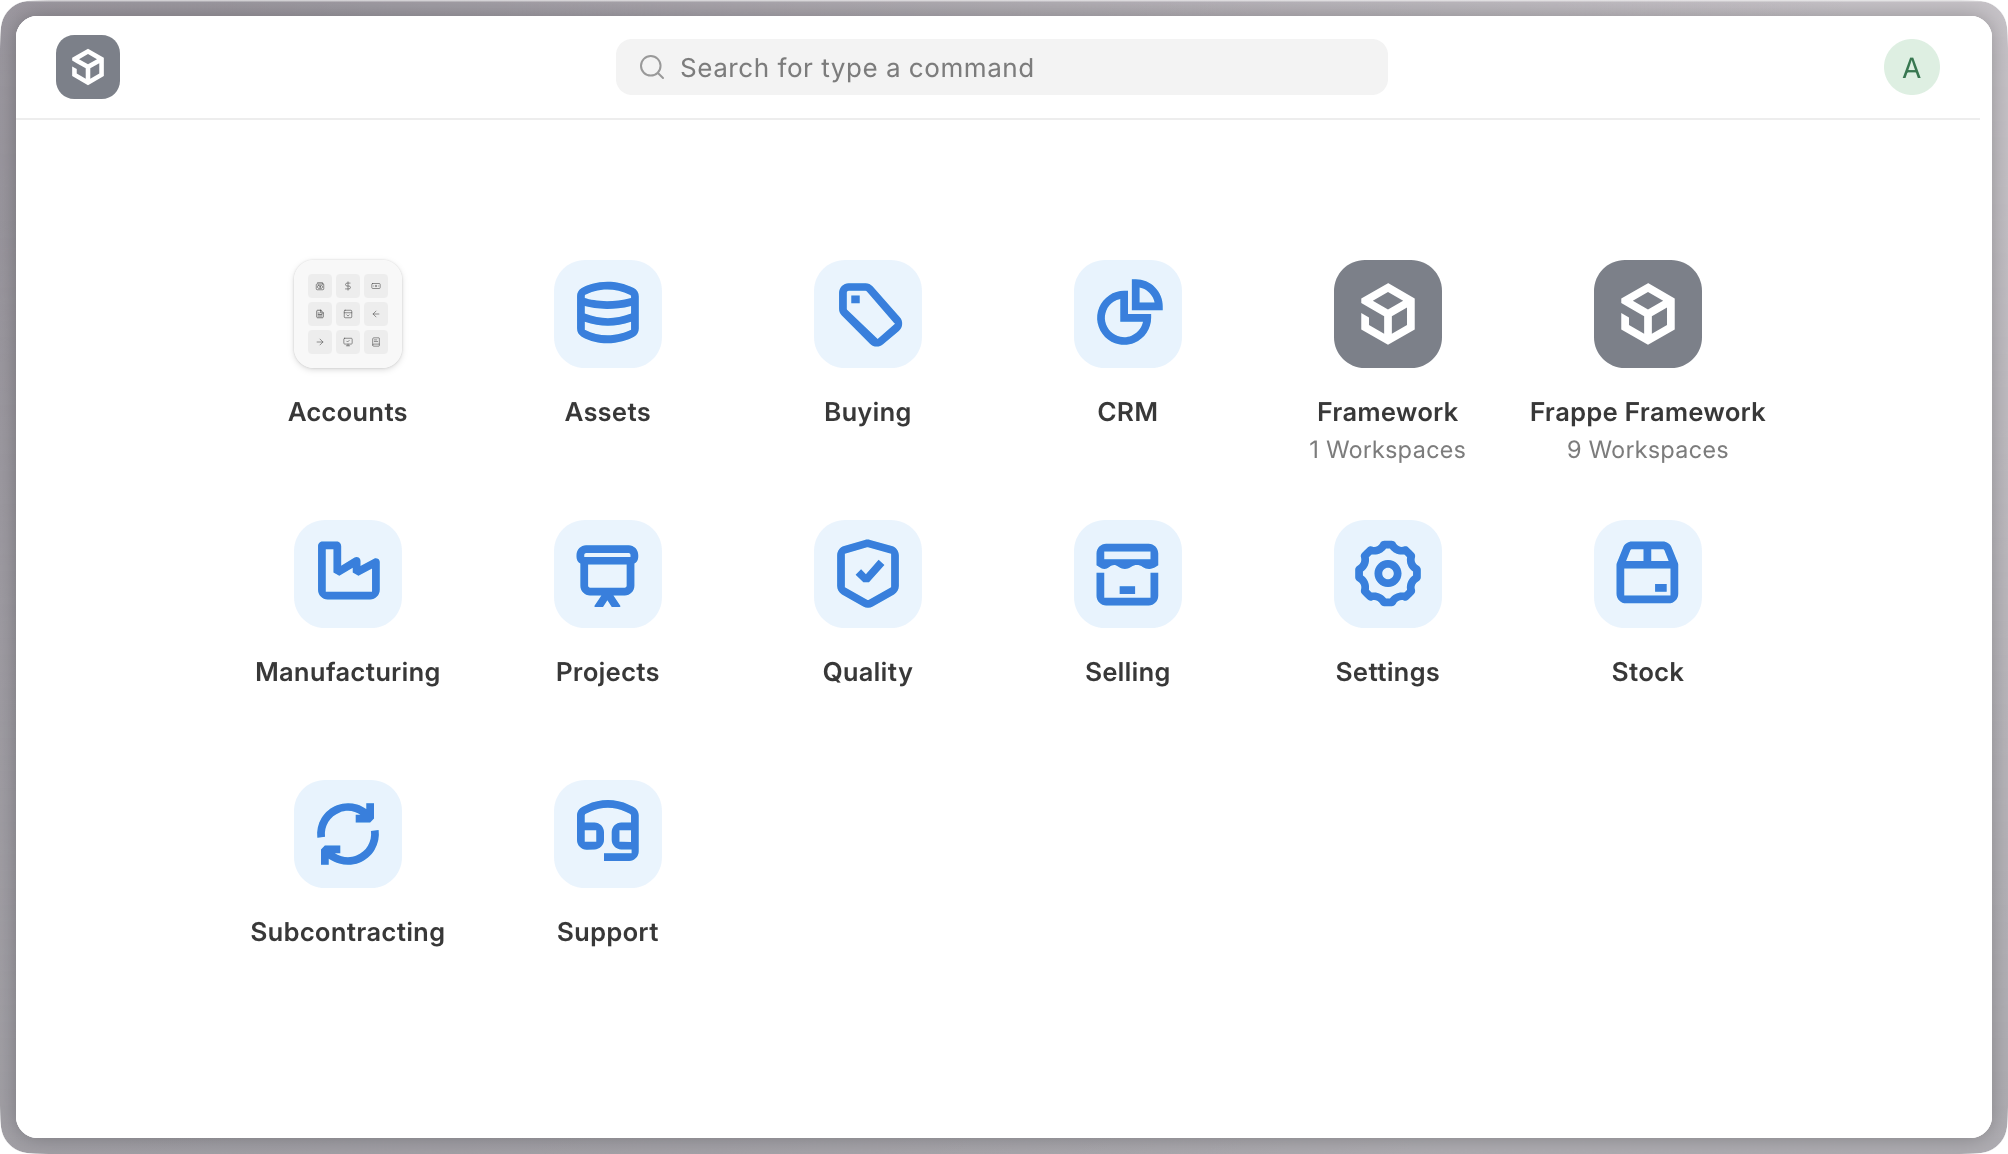Viewport: 2008px width, 1154px height.
Task: Open the Quality shield checkmark icon
Action: [x=867, y=574]
